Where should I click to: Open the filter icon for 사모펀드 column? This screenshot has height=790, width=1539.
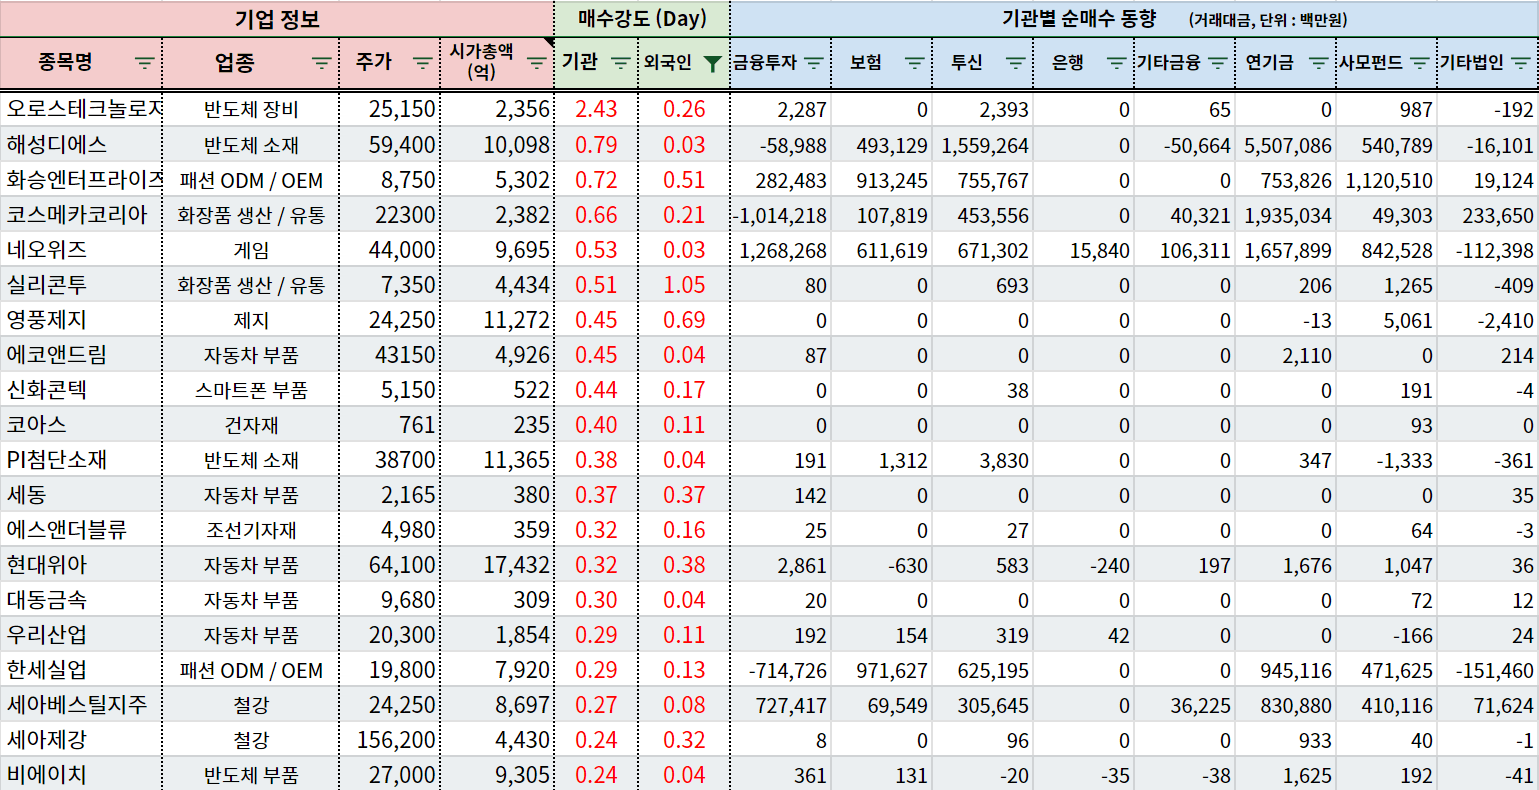coord(1419,63)
